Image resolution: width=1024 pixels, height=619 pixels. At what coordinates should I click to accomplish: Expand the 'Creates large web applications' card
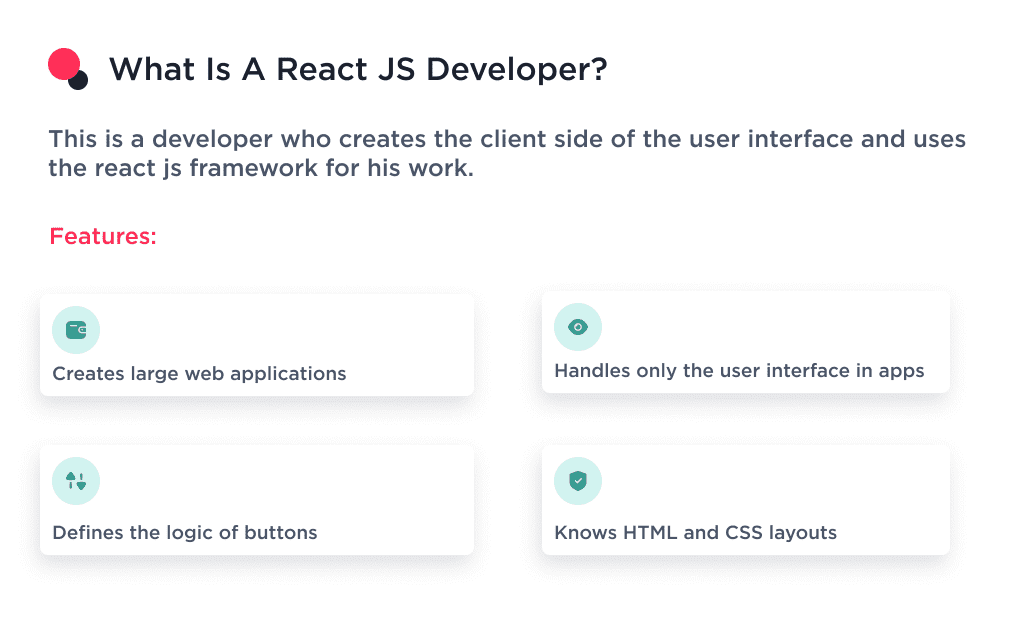(x=256, y=344)
